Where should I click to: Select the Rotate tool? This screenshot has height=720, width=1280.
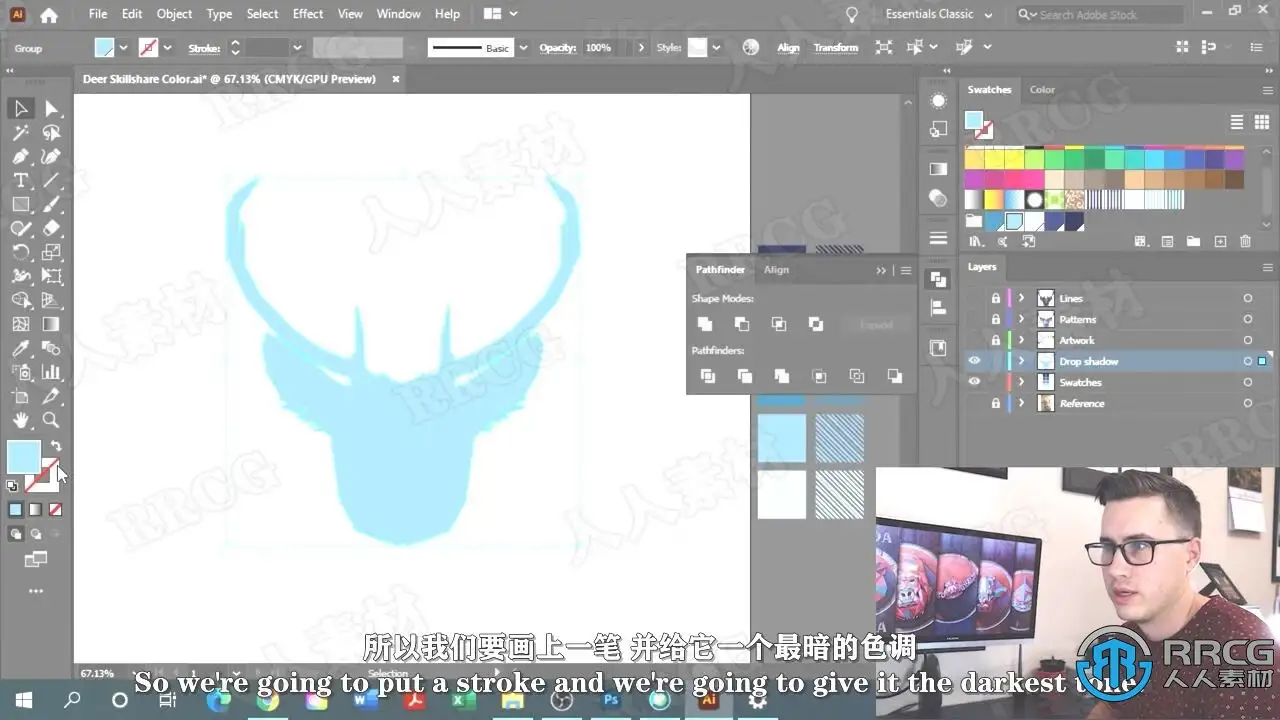tap(21, 252)
